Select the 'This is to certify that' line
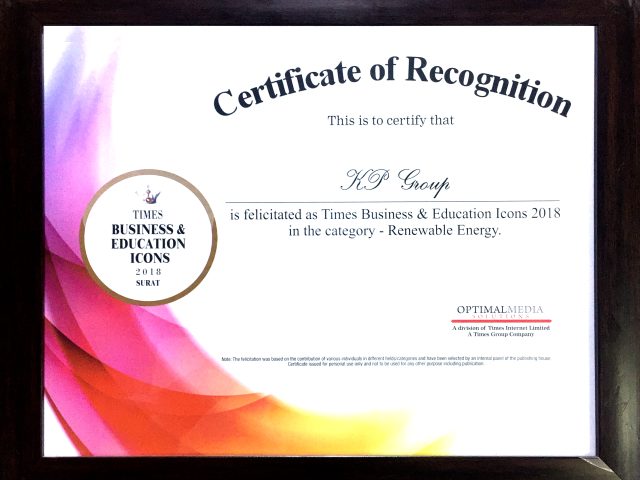The image size is (640, 480). (391, 121)
